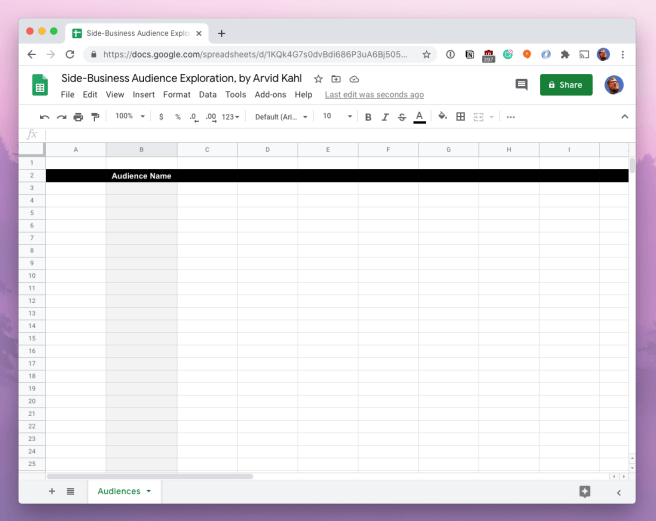This screenshot has height=521, width=656.
Task: Select column D header
Action: click(x=267, y=150)
